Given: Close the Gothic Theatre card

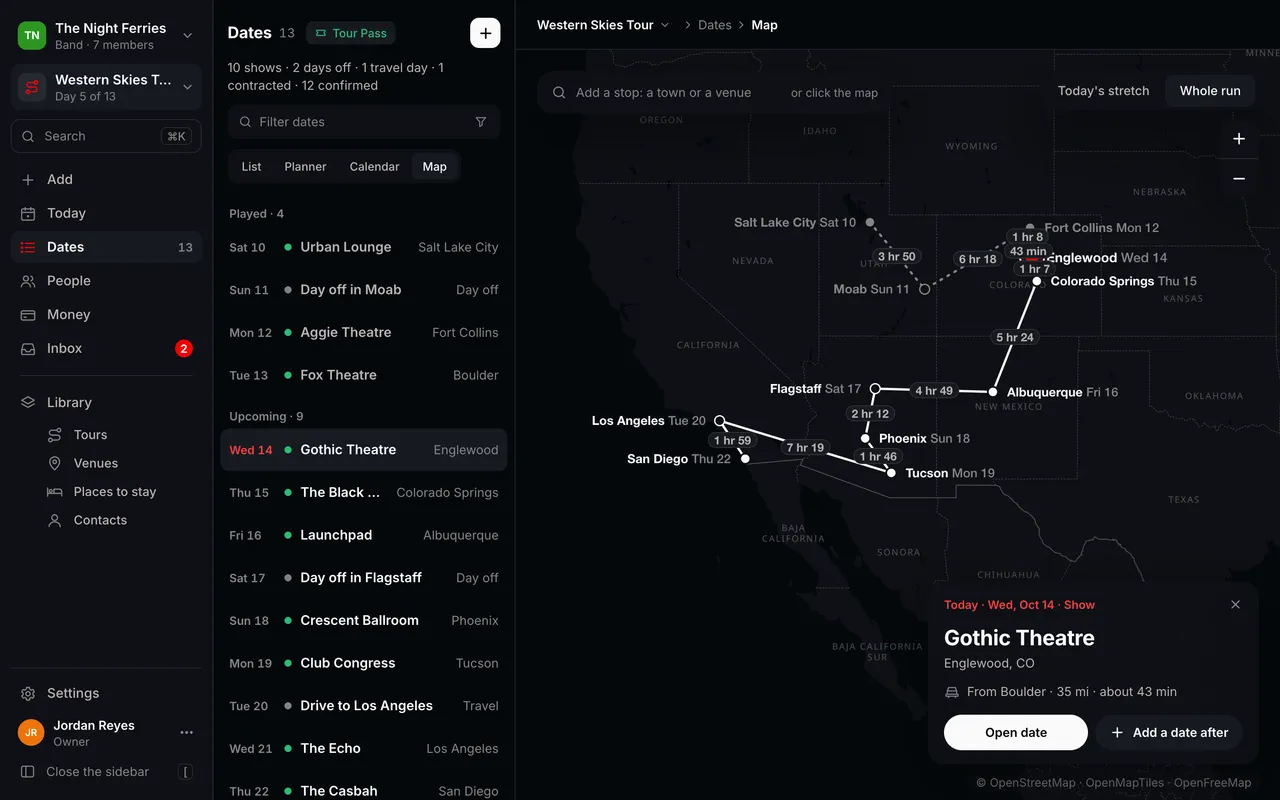Looking at the screenshot, I should coord(1235,605).
